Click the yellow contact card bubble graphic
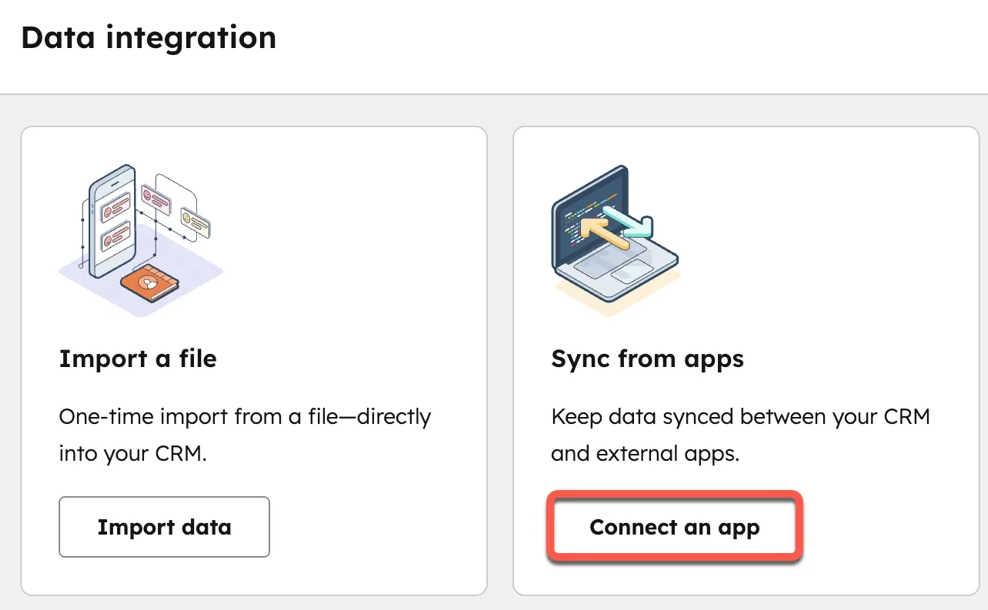 (x=195, y=223)
